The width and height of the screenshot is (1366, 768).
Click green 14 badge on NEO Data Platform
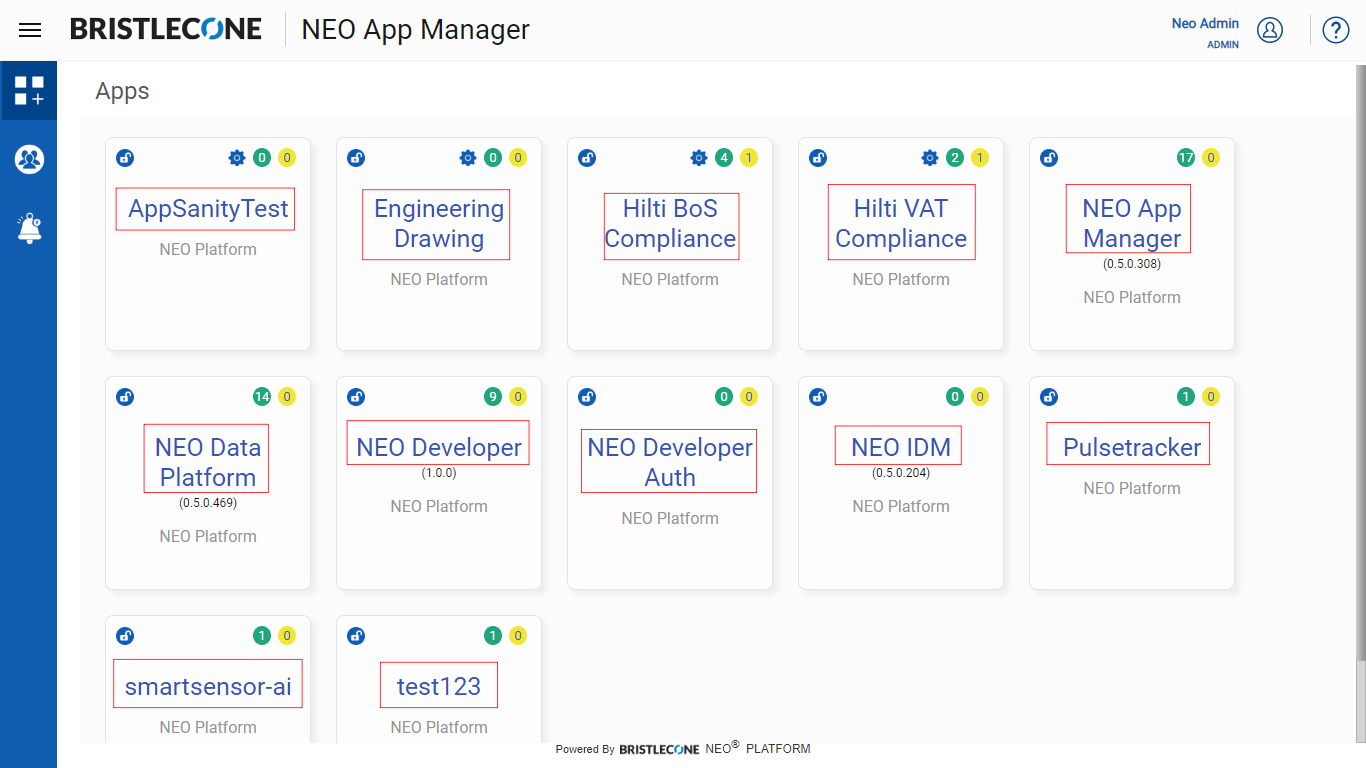click(262, 397)
